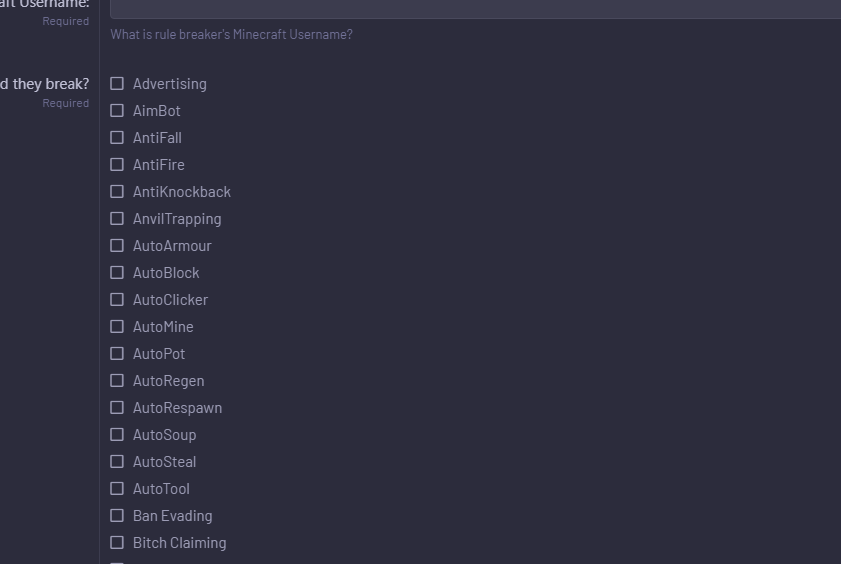Tick the AimBot option

(x=117, y=110)
